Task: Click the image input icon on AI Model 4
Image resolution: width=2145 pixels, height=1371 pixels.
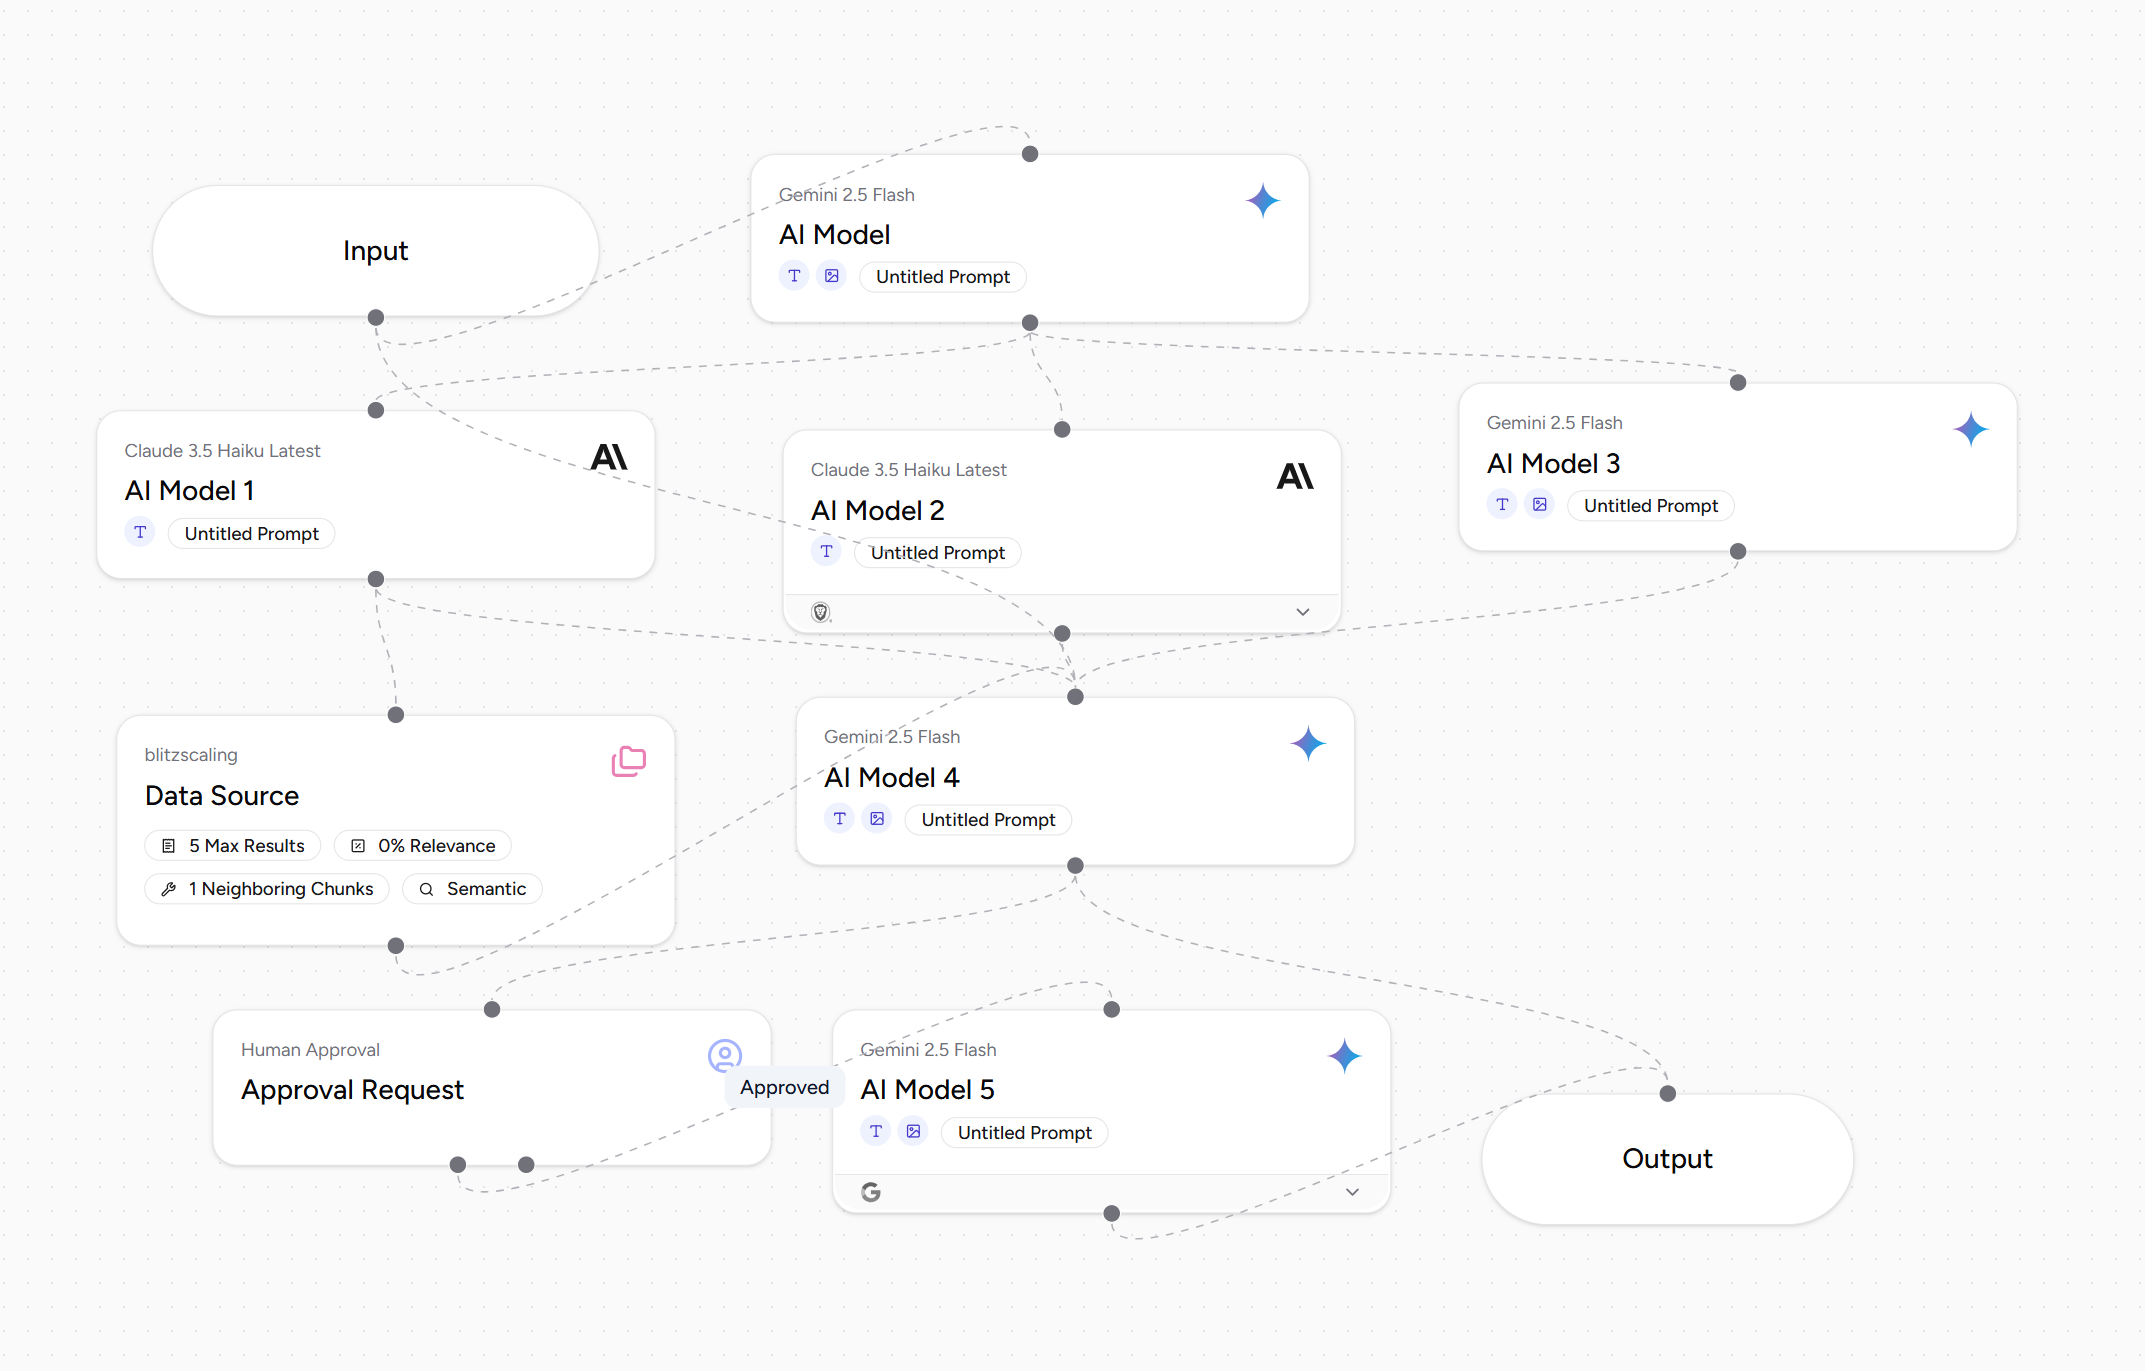Action: point(877,819)
